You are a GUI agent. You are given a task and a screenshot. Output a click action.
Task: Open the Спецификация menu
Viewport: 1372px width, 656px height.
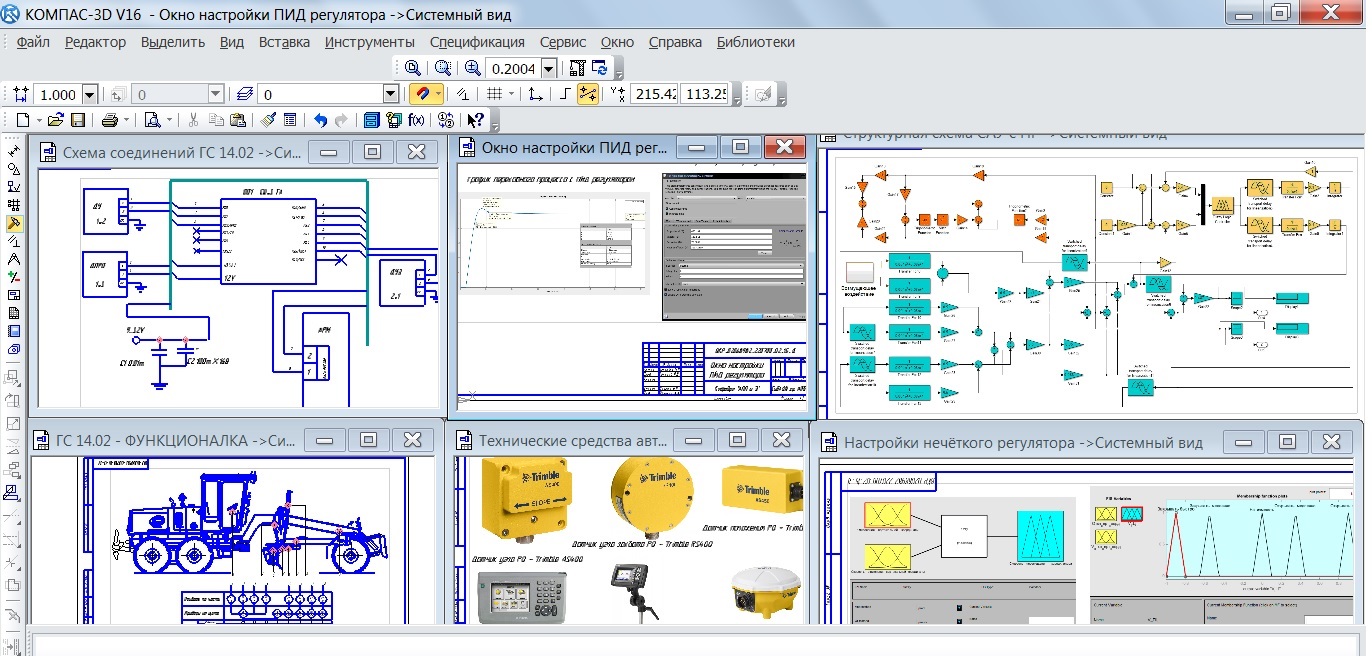477,42
